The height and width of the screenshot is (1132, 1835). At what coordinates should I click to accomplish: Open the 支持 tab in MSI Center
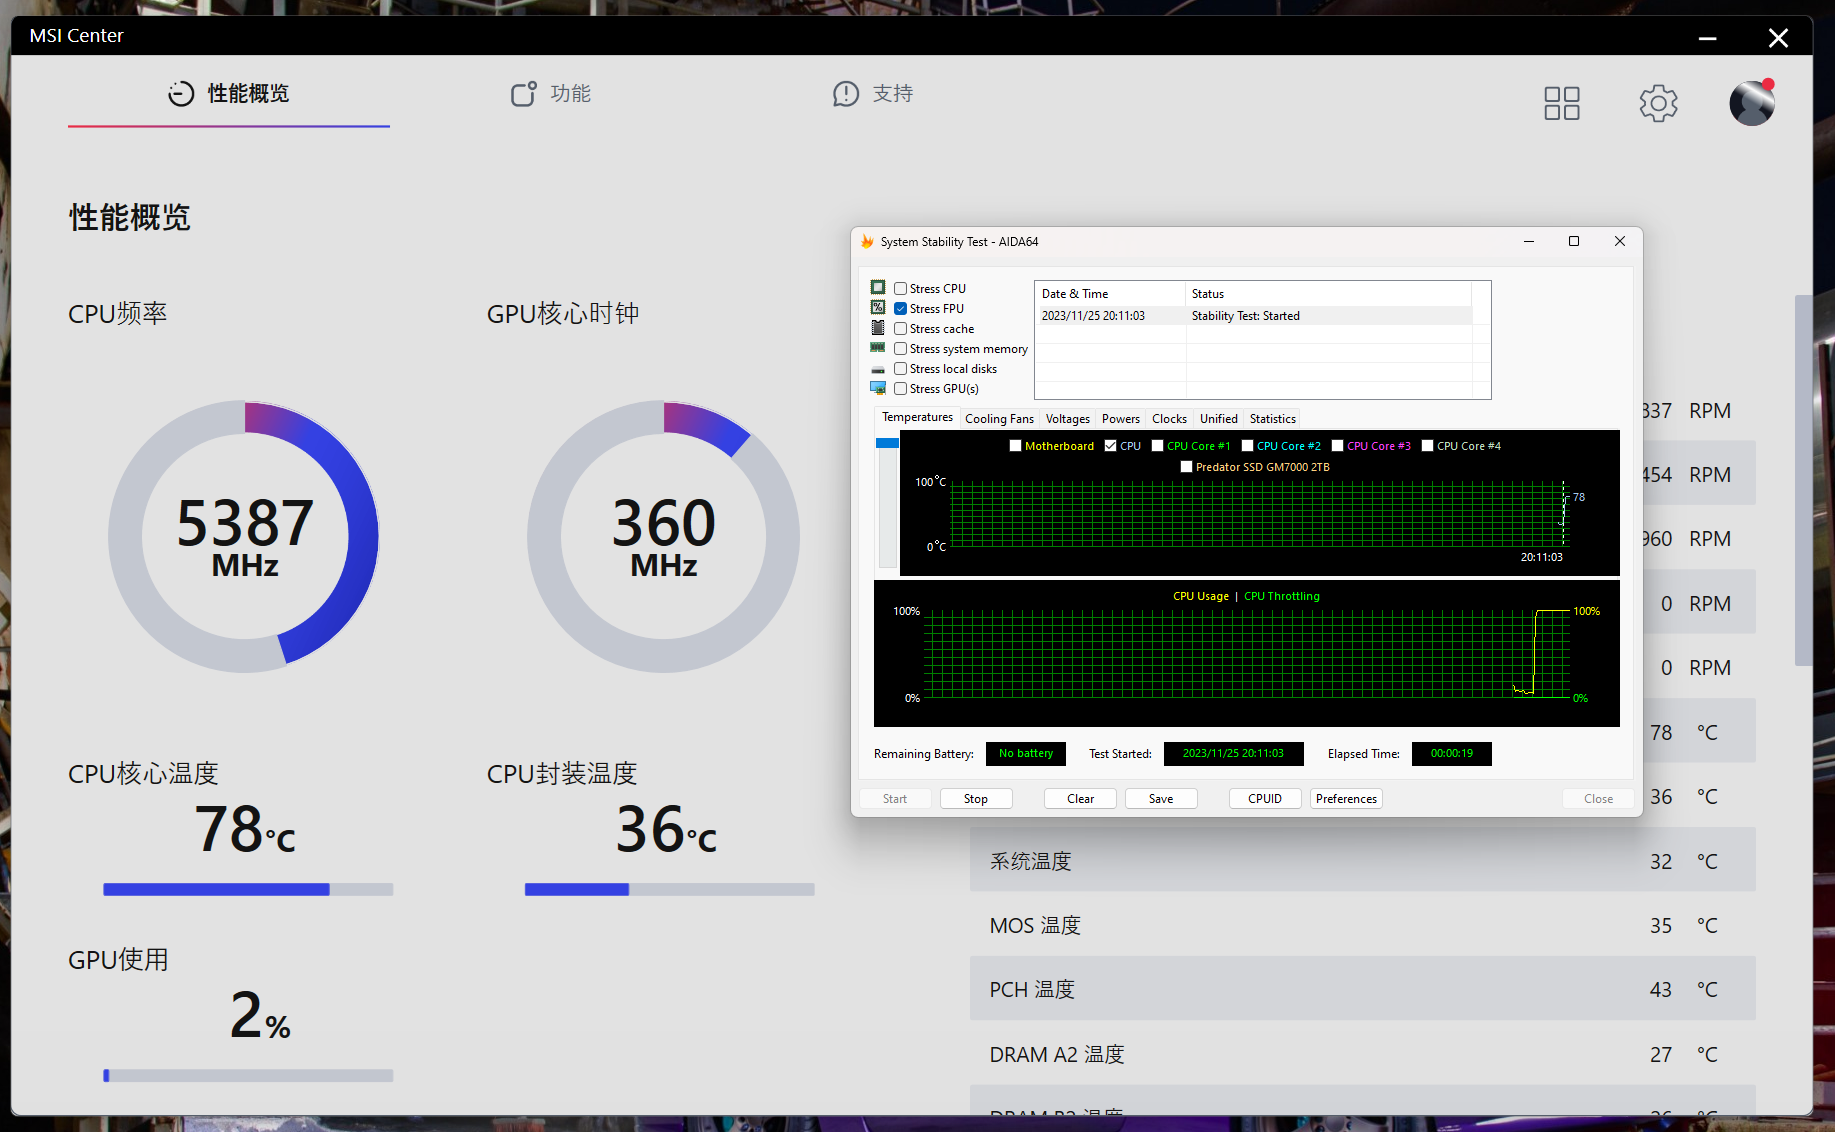coord(873,94)
